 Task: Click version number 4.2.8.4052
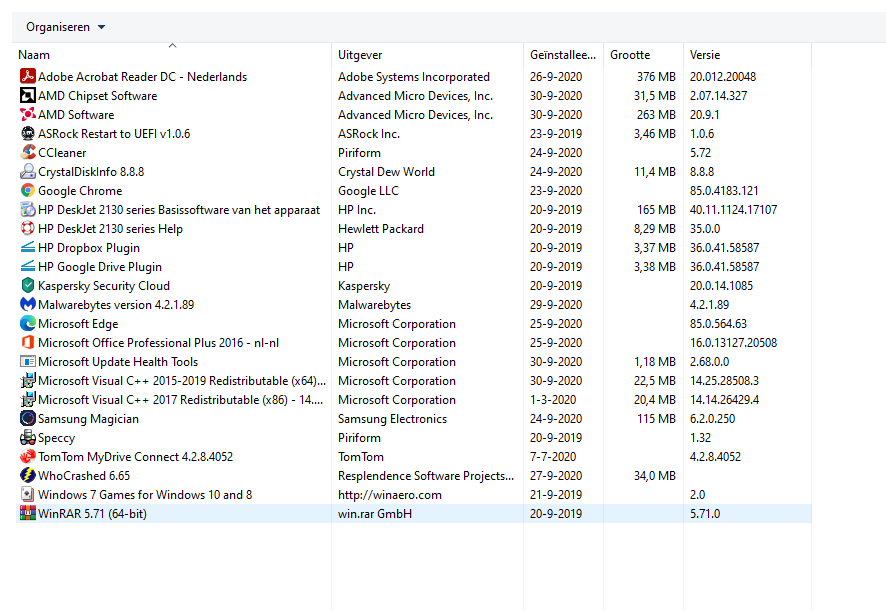(715, 457)
